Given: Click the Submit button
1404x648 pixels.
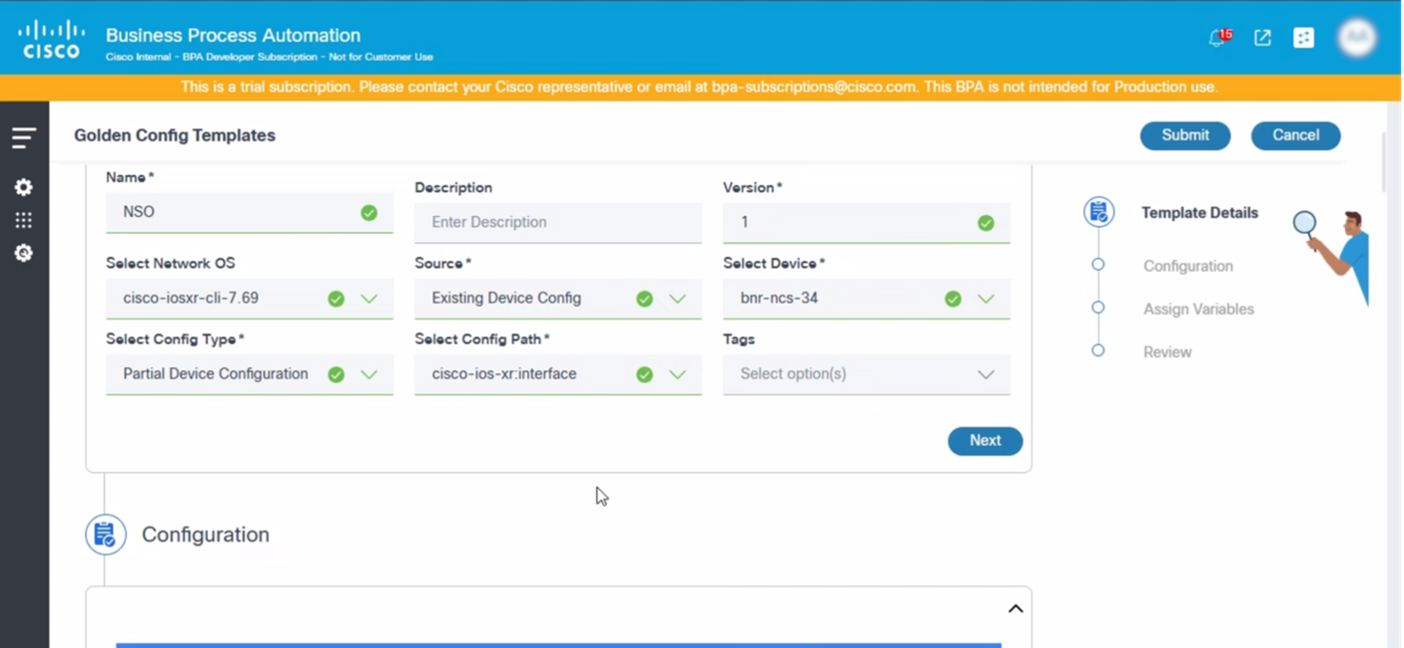Looking at the screenshot, I should point(1185,135).
